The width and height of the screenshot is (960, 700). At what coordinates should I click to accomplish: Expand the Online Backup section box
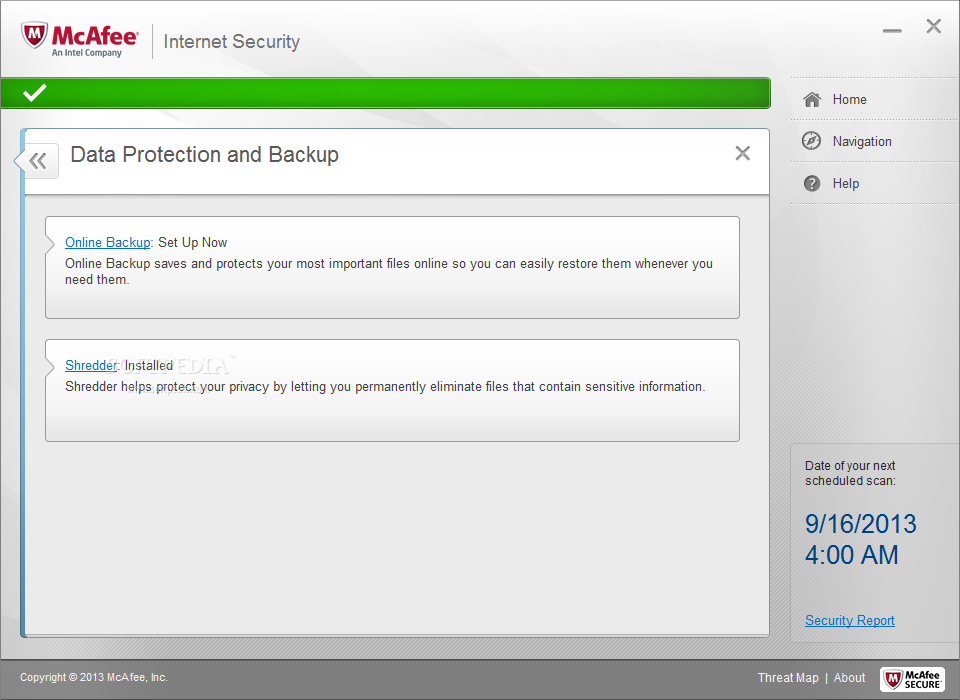pyautogui.click(x=392, y=267)
